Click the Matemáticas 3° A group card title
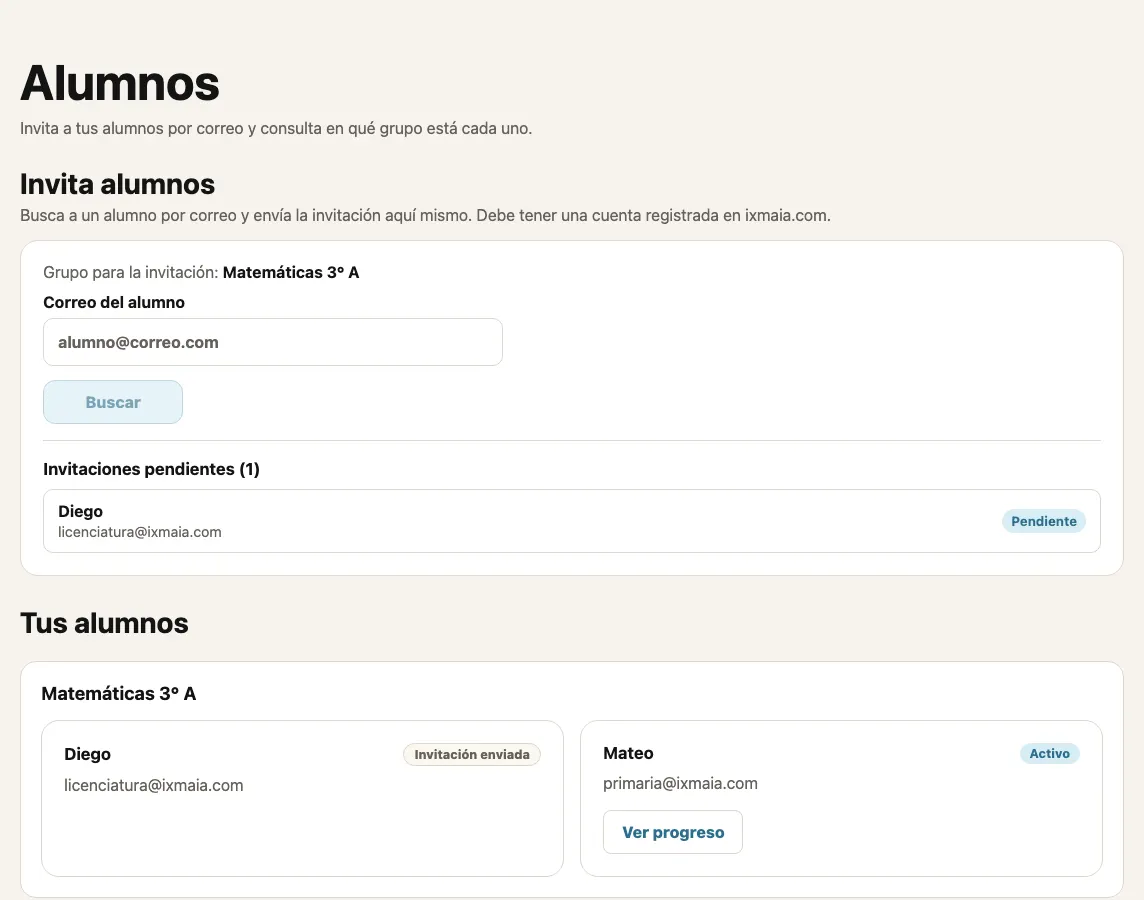 point(119,694)
